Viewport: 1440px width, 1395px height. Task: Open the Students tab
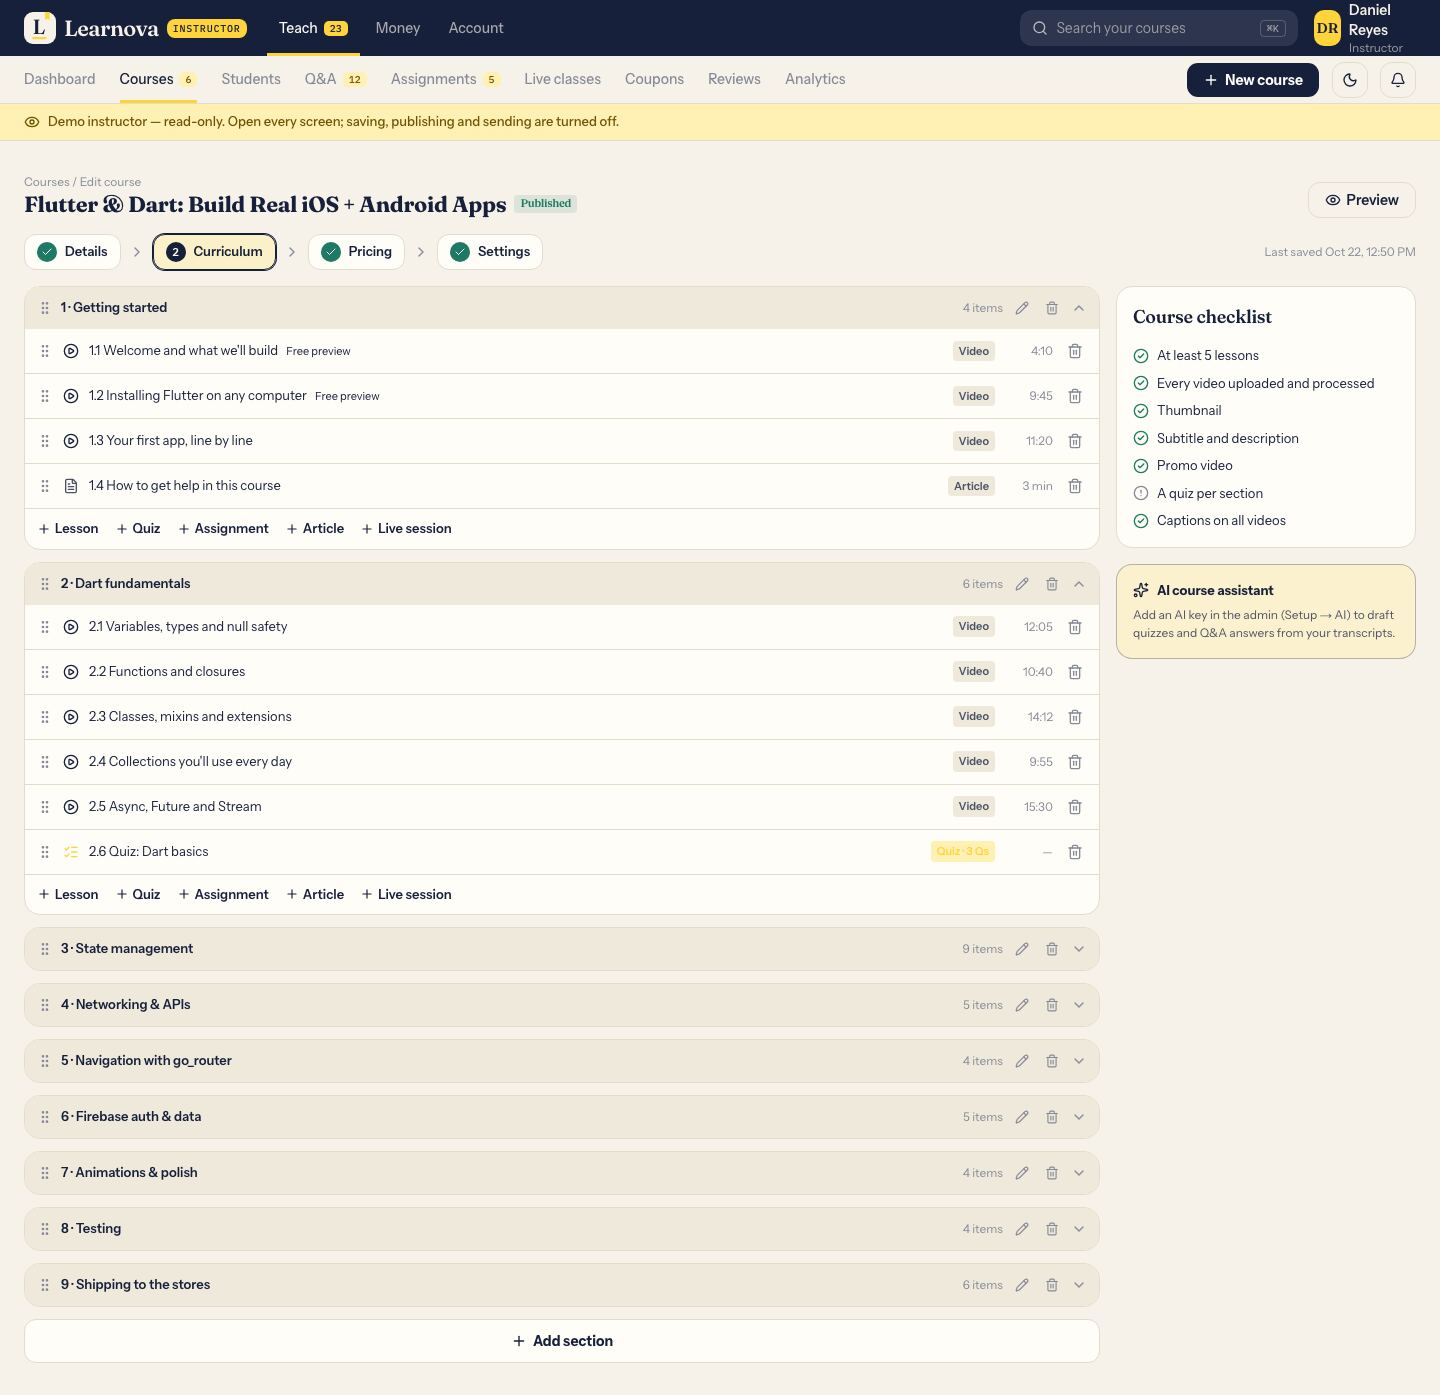pos(251,79)
